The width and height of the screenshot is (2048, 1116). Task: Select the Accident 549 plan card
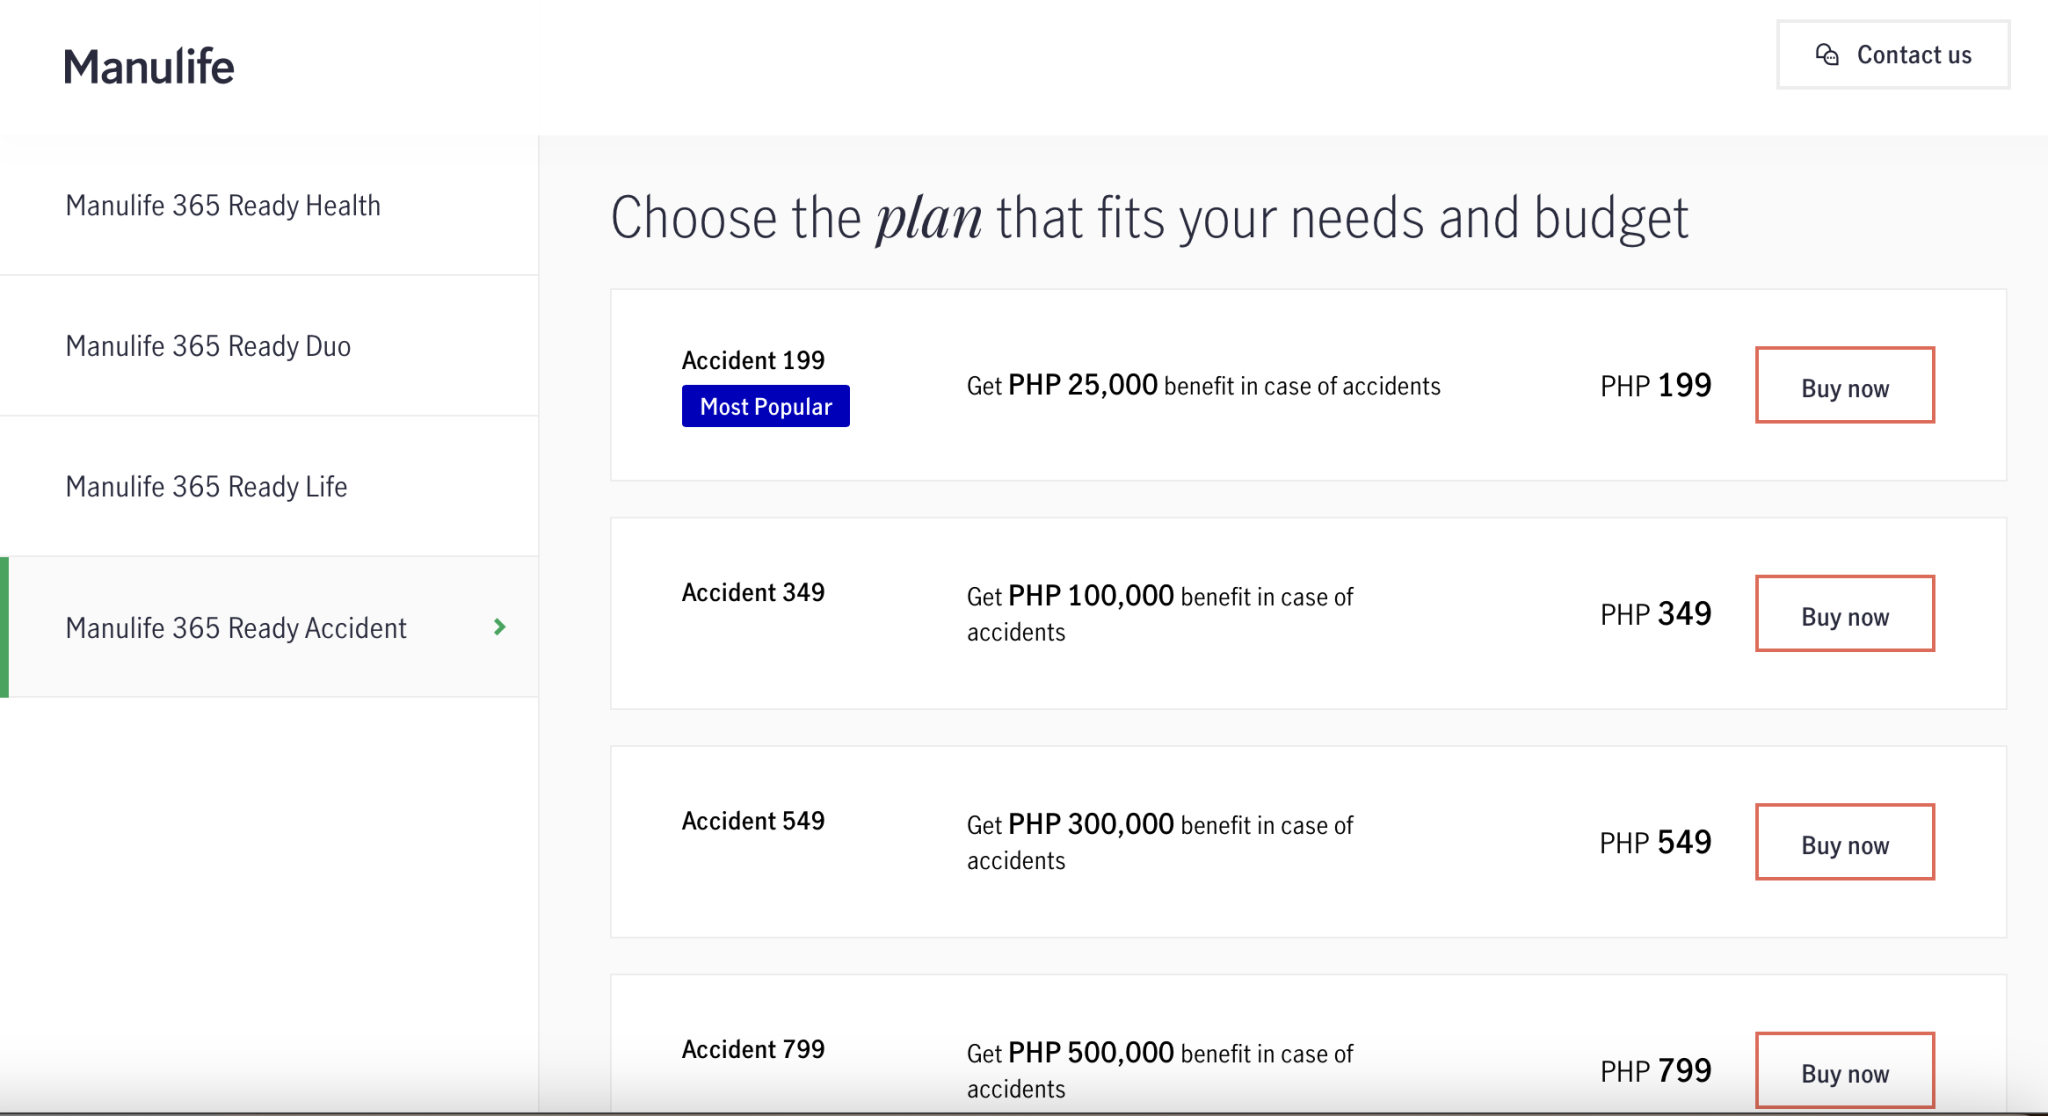click(1300, 842)
